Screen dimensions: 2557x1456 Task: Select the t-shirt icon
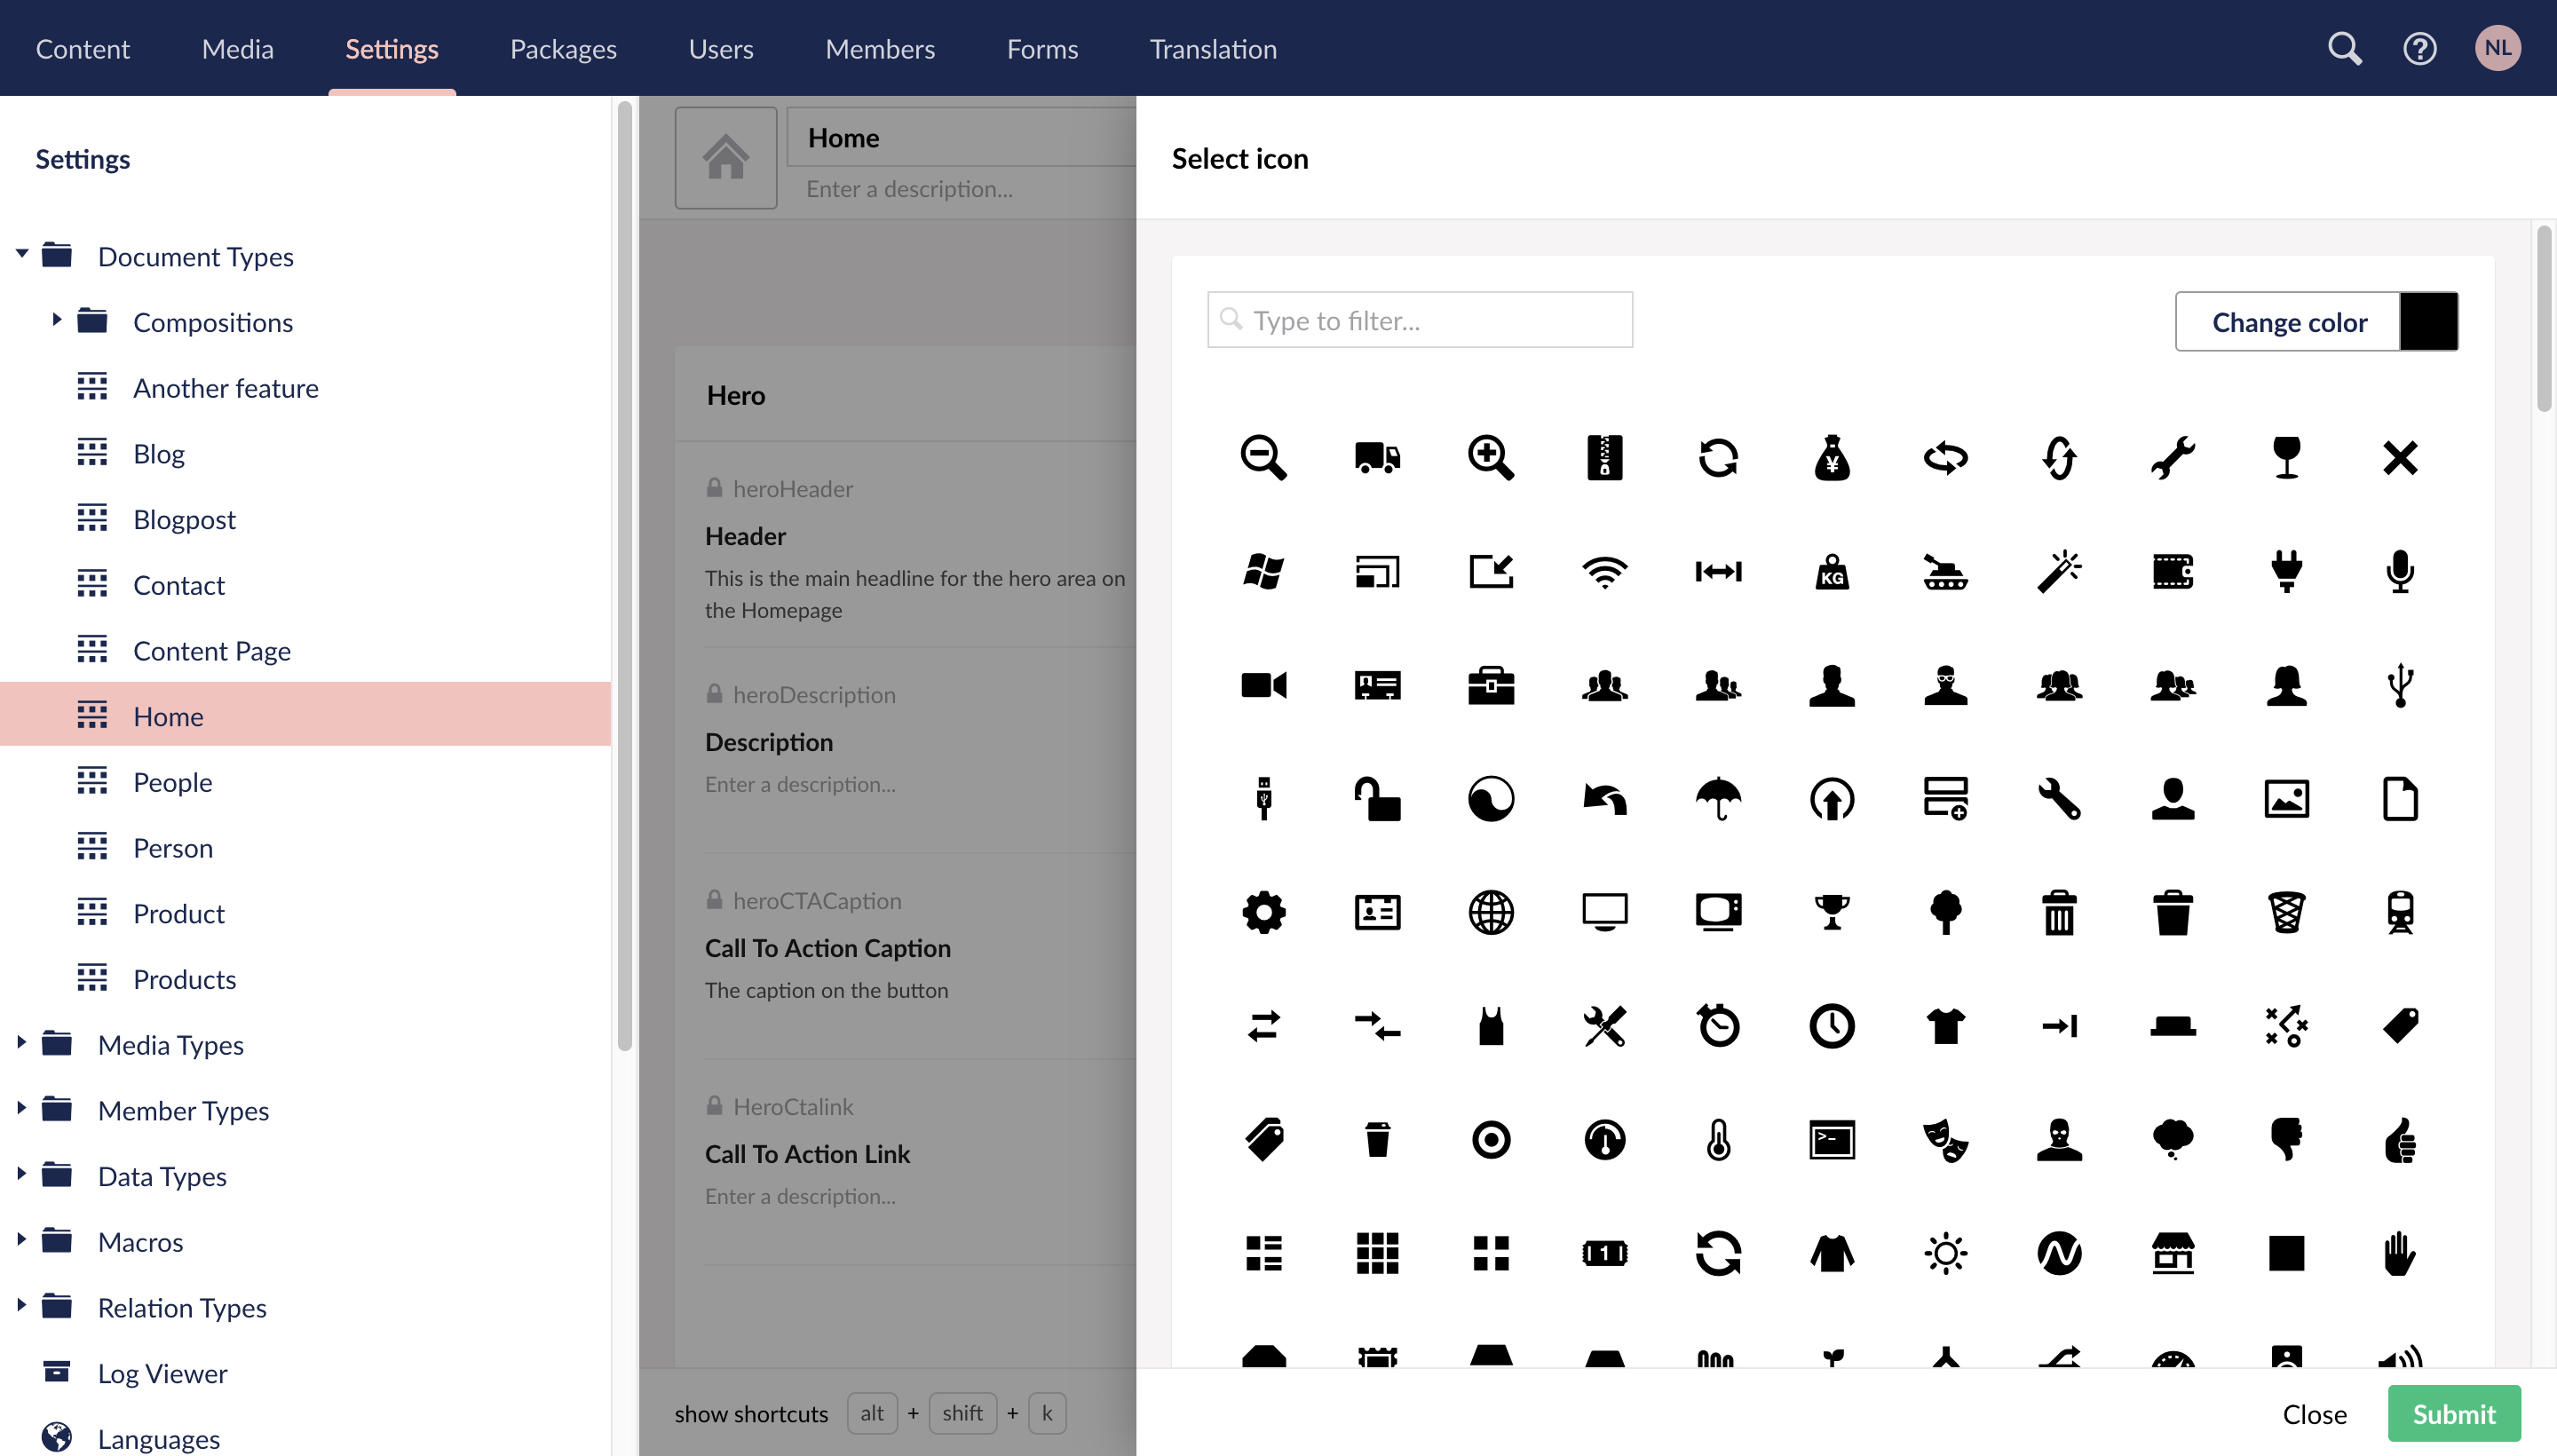point(1947,1025)
